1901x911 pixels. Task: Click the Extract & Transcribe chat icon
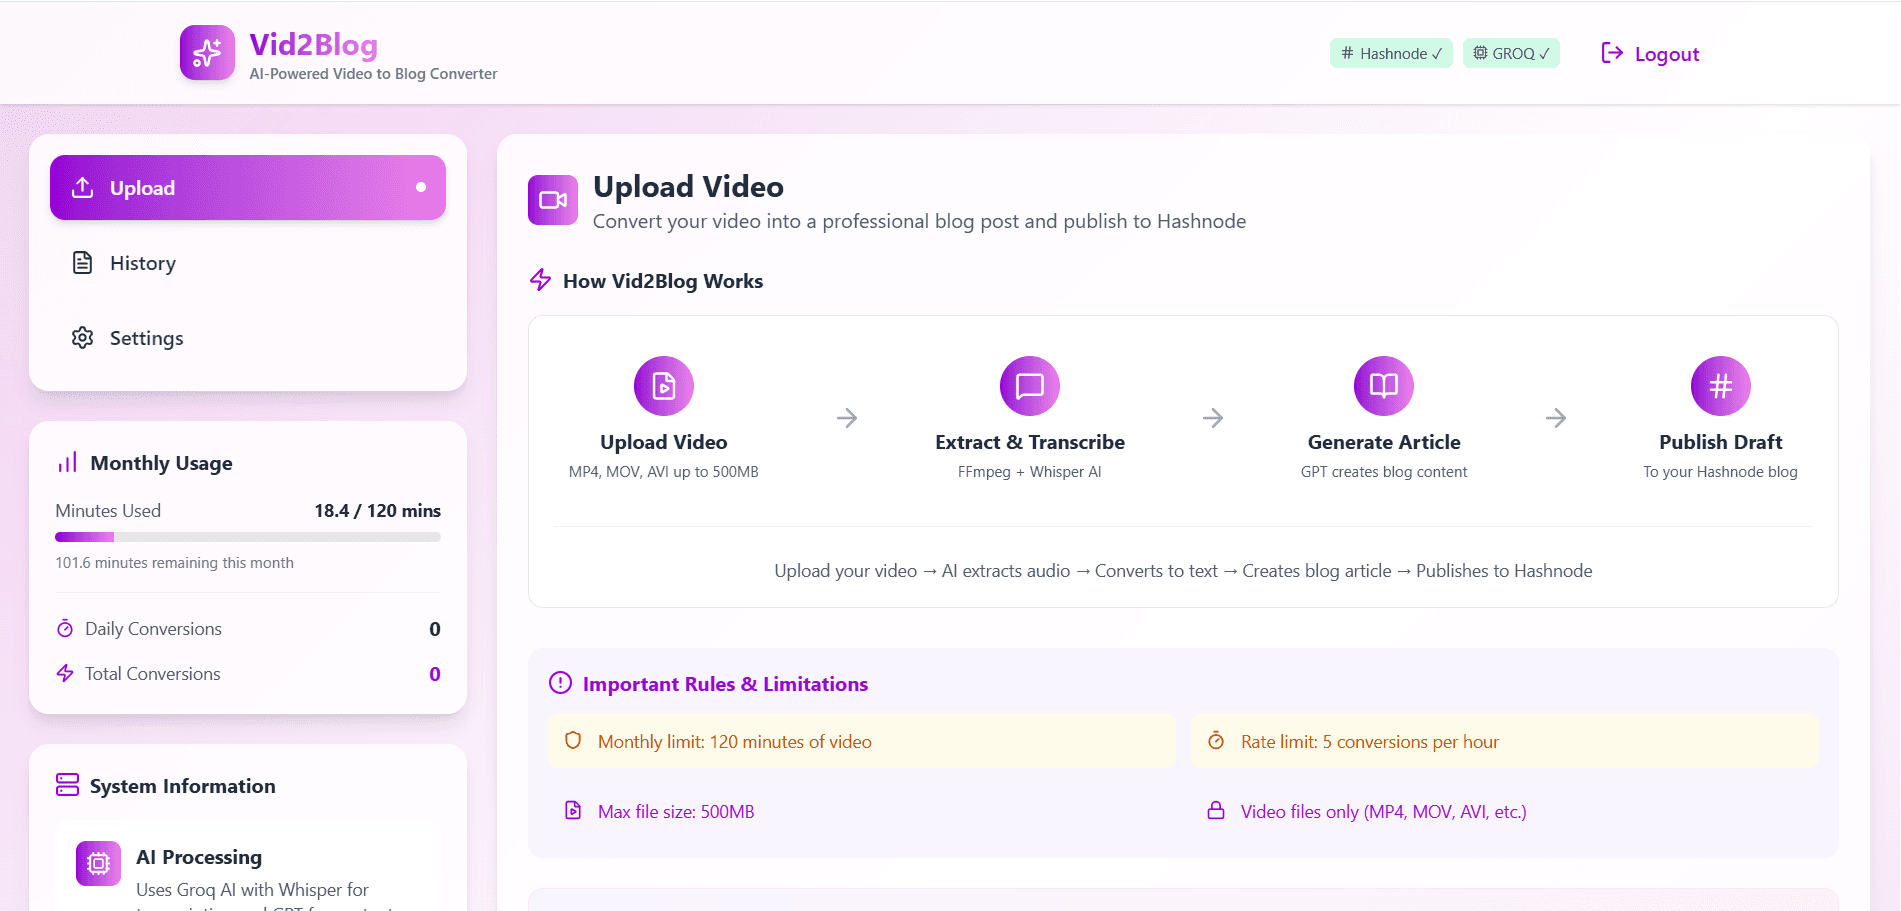(x=1030, y=385)
